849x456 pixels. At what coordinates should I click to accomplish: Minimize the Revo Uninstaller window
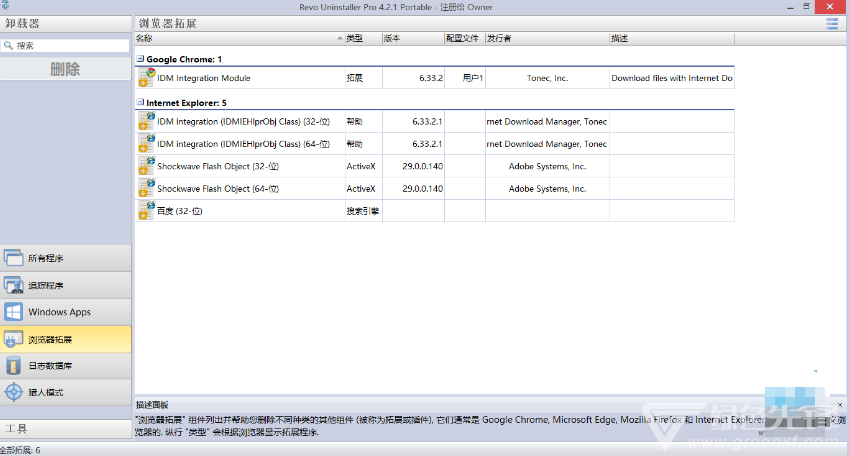point(790,6)
